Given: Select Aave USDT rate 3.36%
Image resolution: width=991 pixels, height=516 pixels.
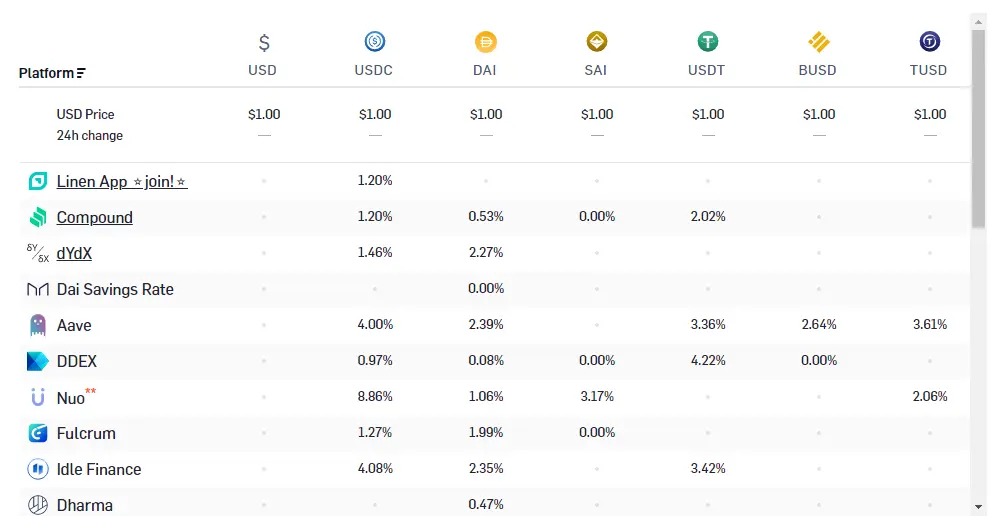Looking at the screenshot, I should point(708,324).
